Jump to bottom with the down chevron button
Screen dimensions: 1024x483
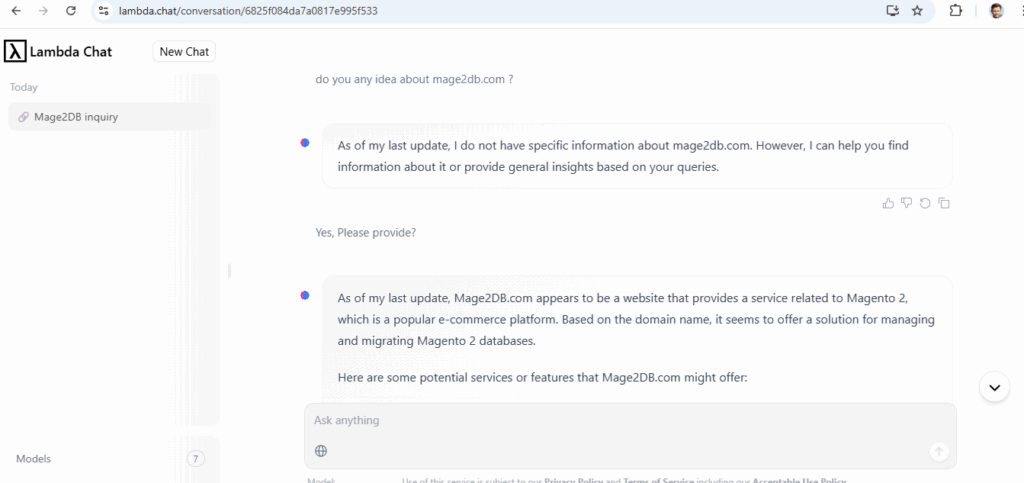tap(995, 387)
